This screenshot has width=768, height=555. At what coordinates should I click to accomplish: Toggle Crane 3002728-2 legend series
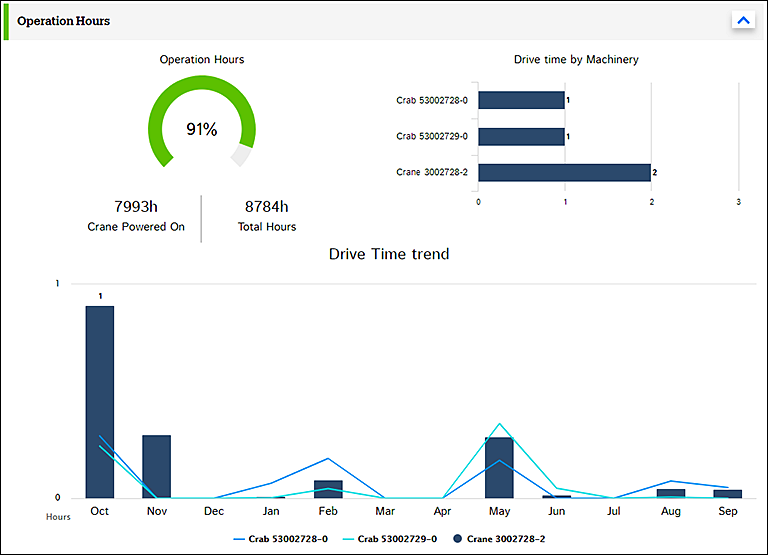click(x=498, y=539)
